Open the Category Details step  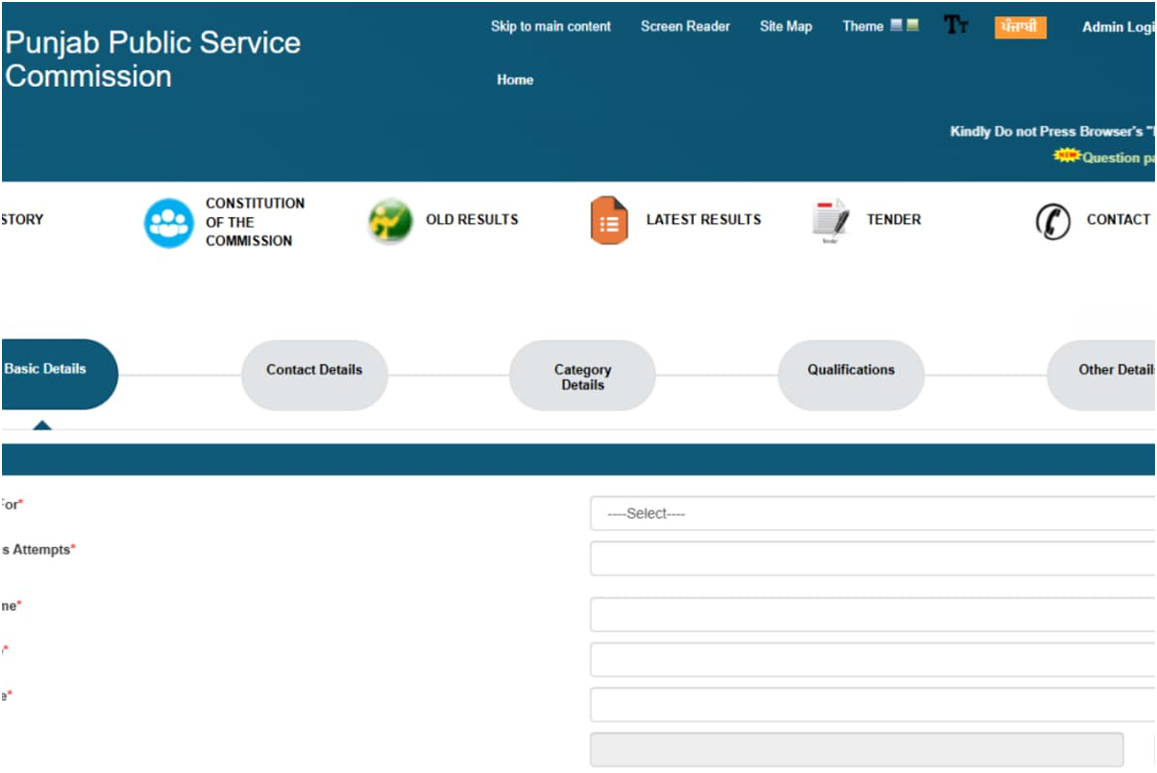(582, 376)
